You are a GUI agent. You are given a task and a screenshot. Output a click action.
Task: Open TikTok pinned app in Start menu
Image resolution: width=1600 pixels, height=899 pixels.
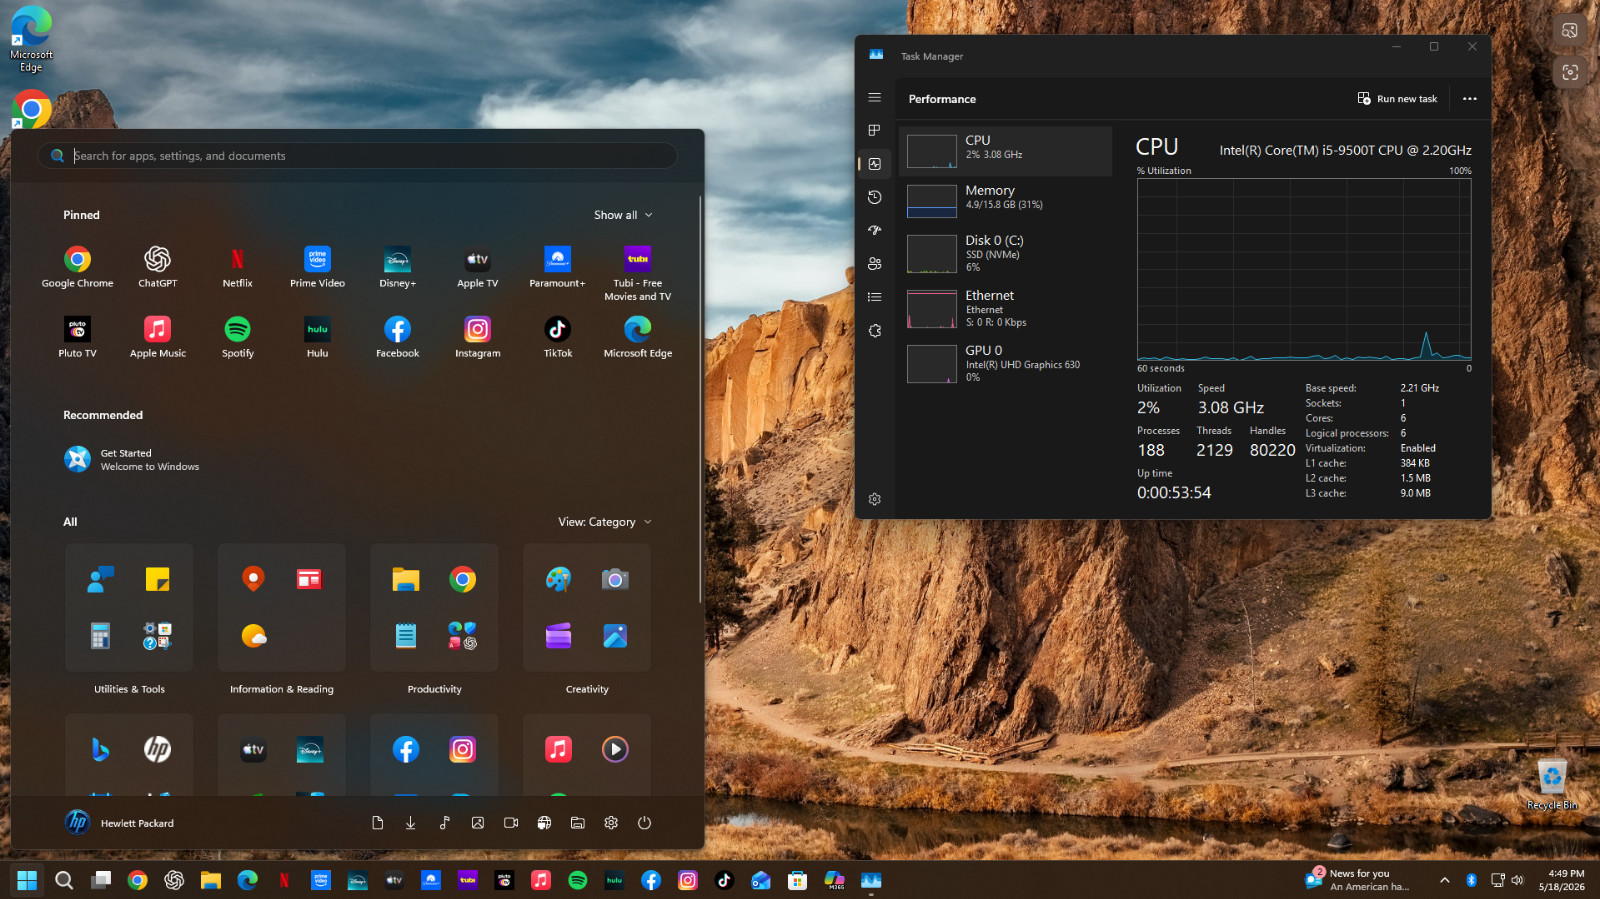[x=557, y=337]
